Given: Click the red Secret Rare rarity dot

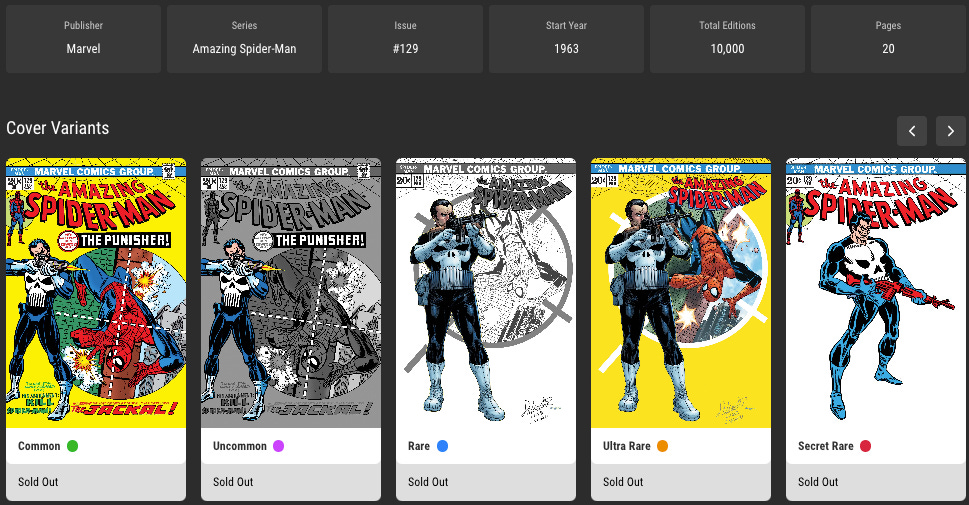Looking at the screenshot, I should tap(865, 446).
